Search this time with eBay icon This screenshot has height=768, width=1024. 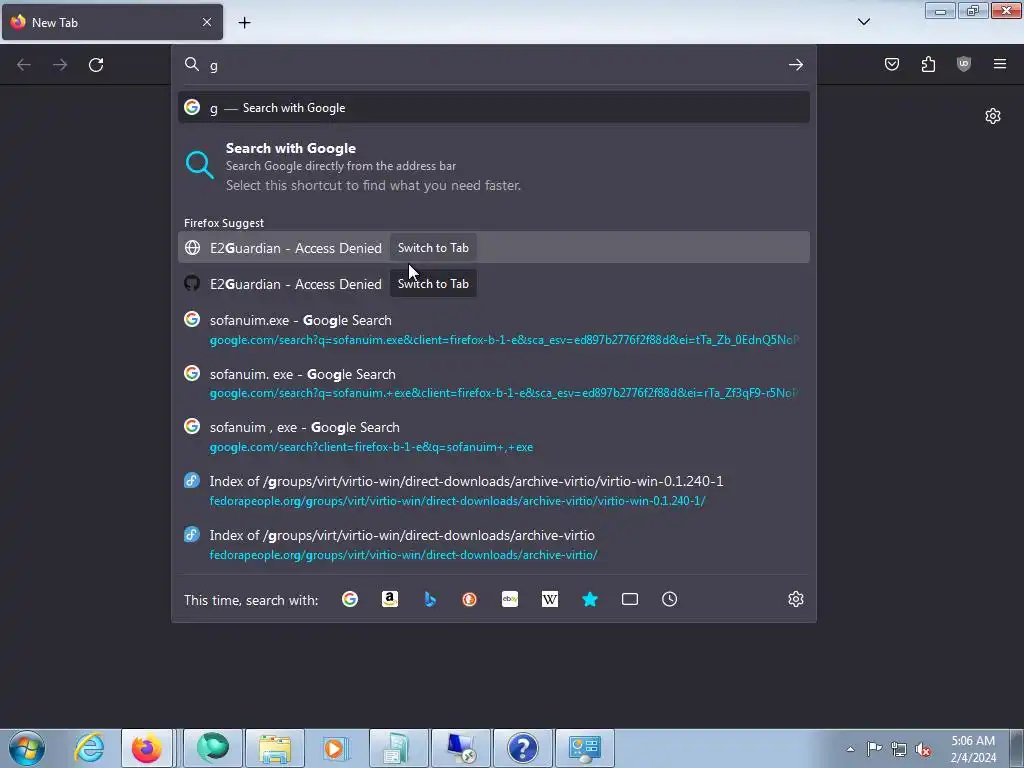pos(510,599)
